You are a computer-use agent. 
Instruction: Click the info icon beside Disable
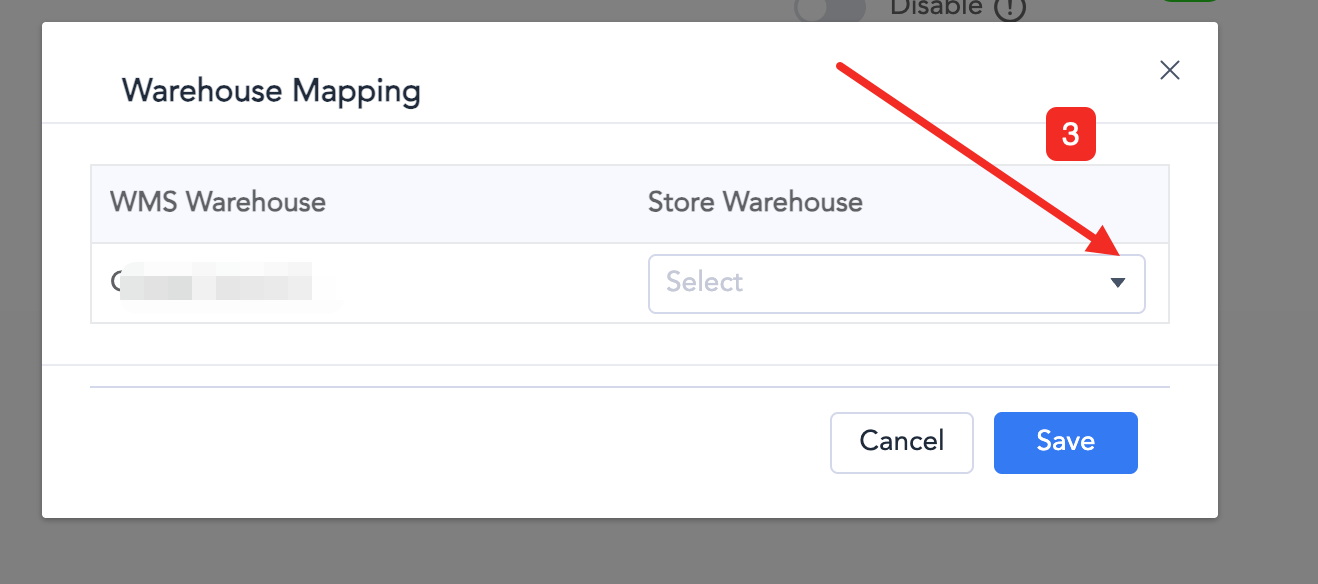tap(1011, 8)
